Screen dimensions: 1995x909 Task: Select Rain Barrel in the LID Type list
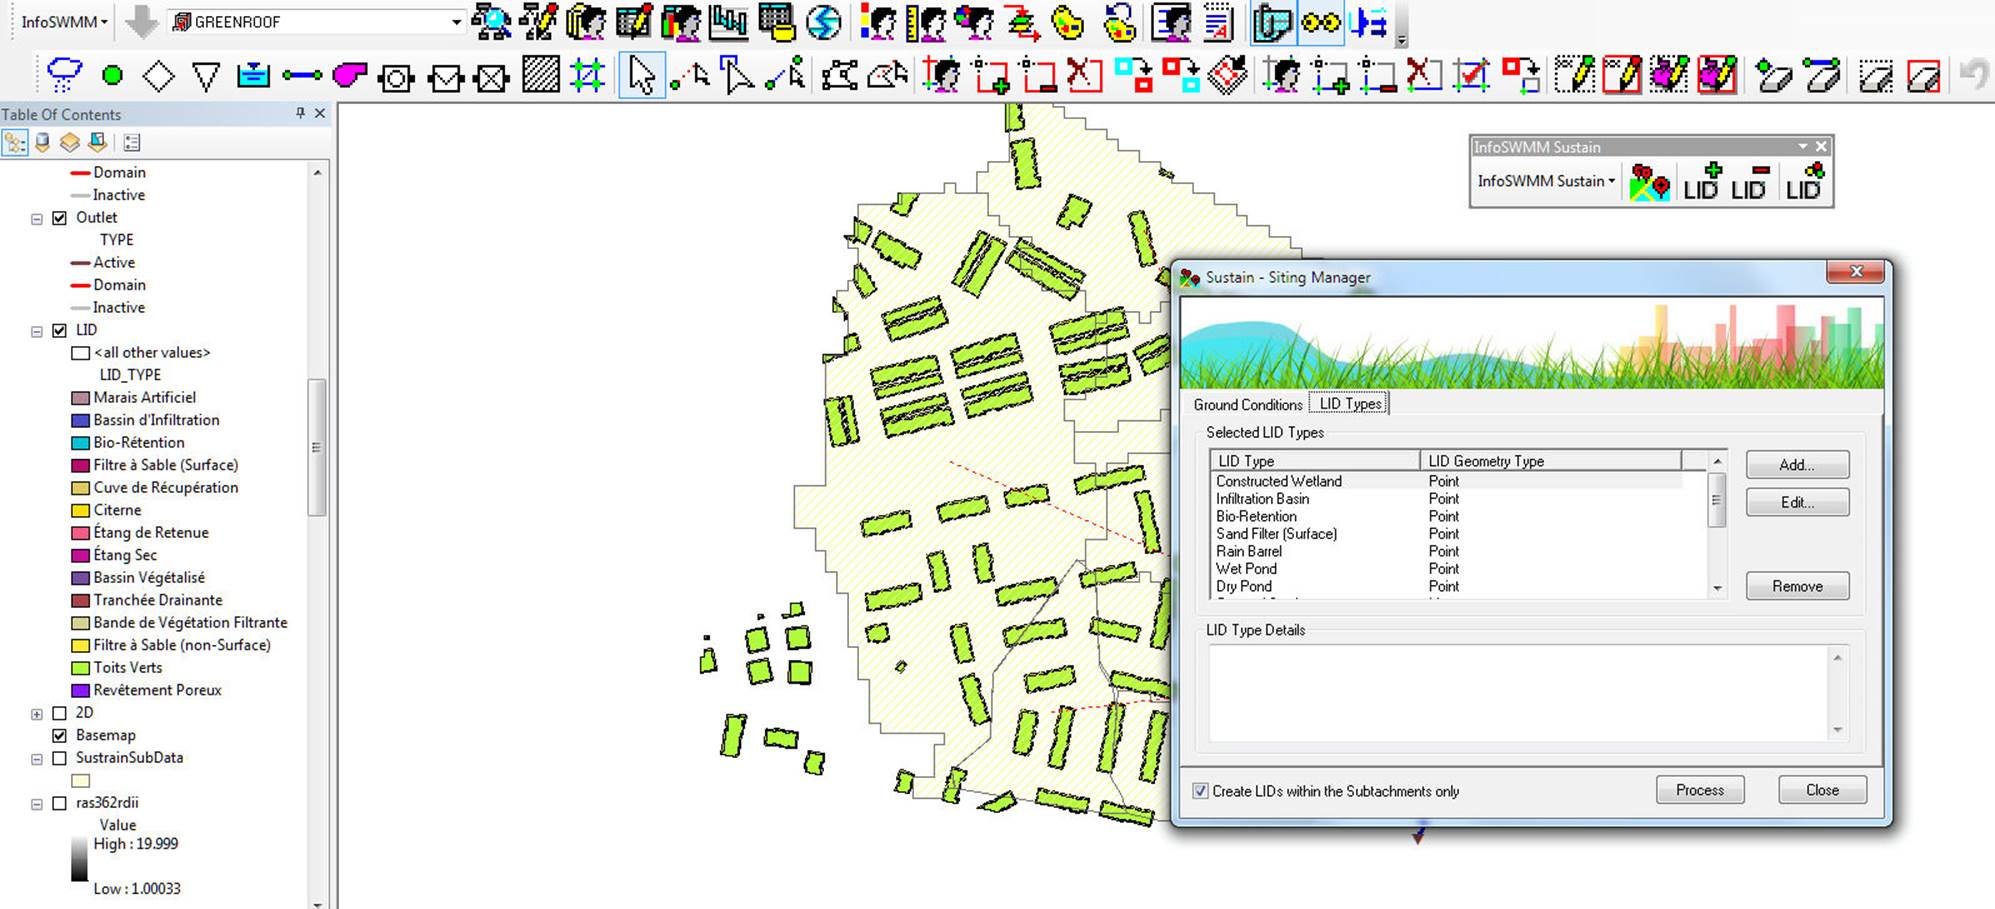1248,551
